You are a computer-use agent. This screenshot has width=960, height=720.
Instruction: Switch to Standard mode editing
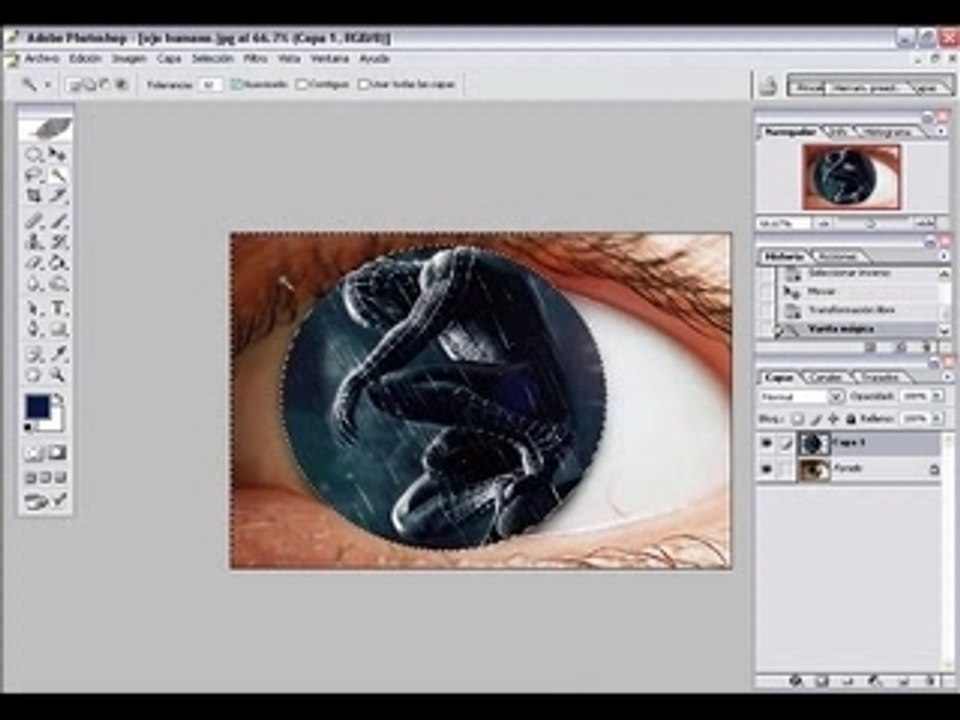pyautogui.click(x=34, y=453)
